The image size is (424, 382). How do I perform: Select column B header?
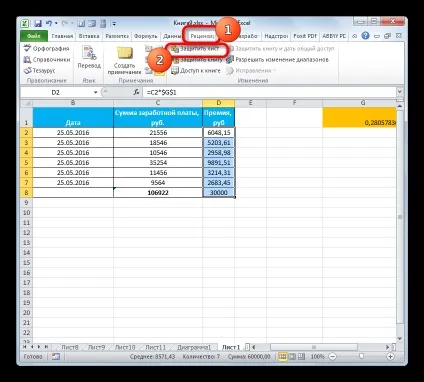[x=73, y=103]
